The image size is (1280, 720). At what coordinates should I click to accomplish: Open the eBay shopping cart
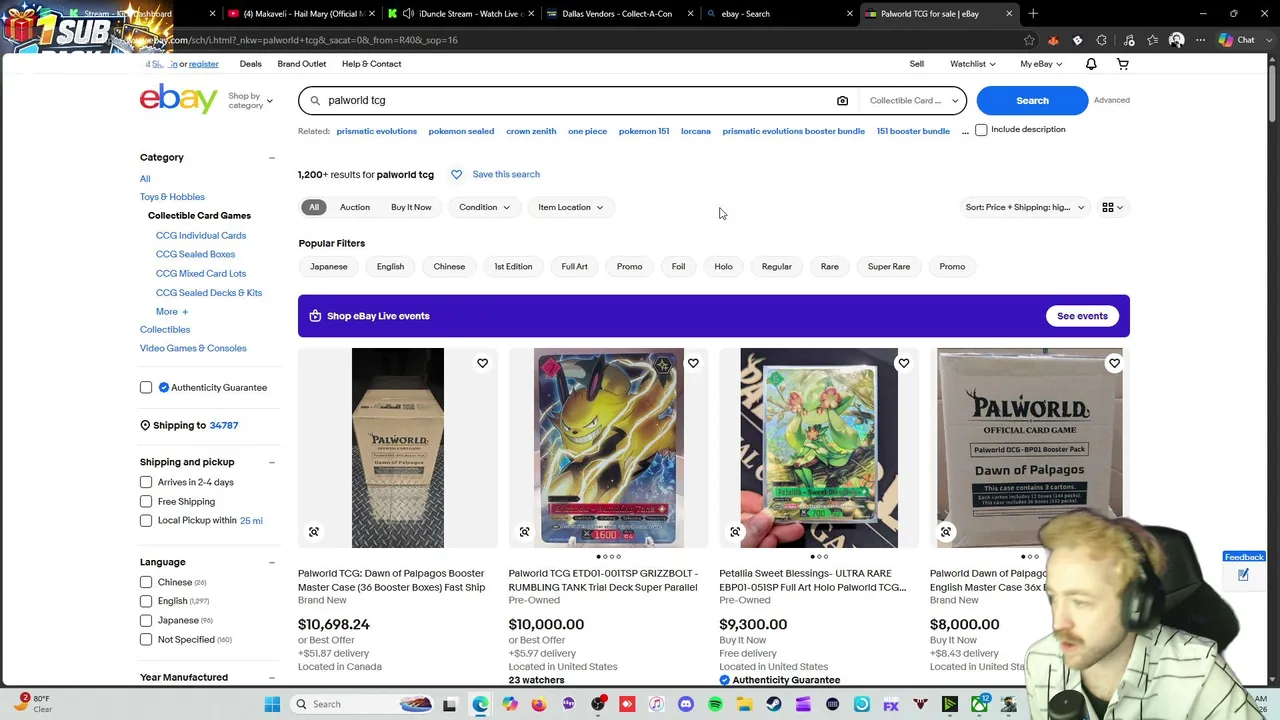click(x=1122, y=64)
